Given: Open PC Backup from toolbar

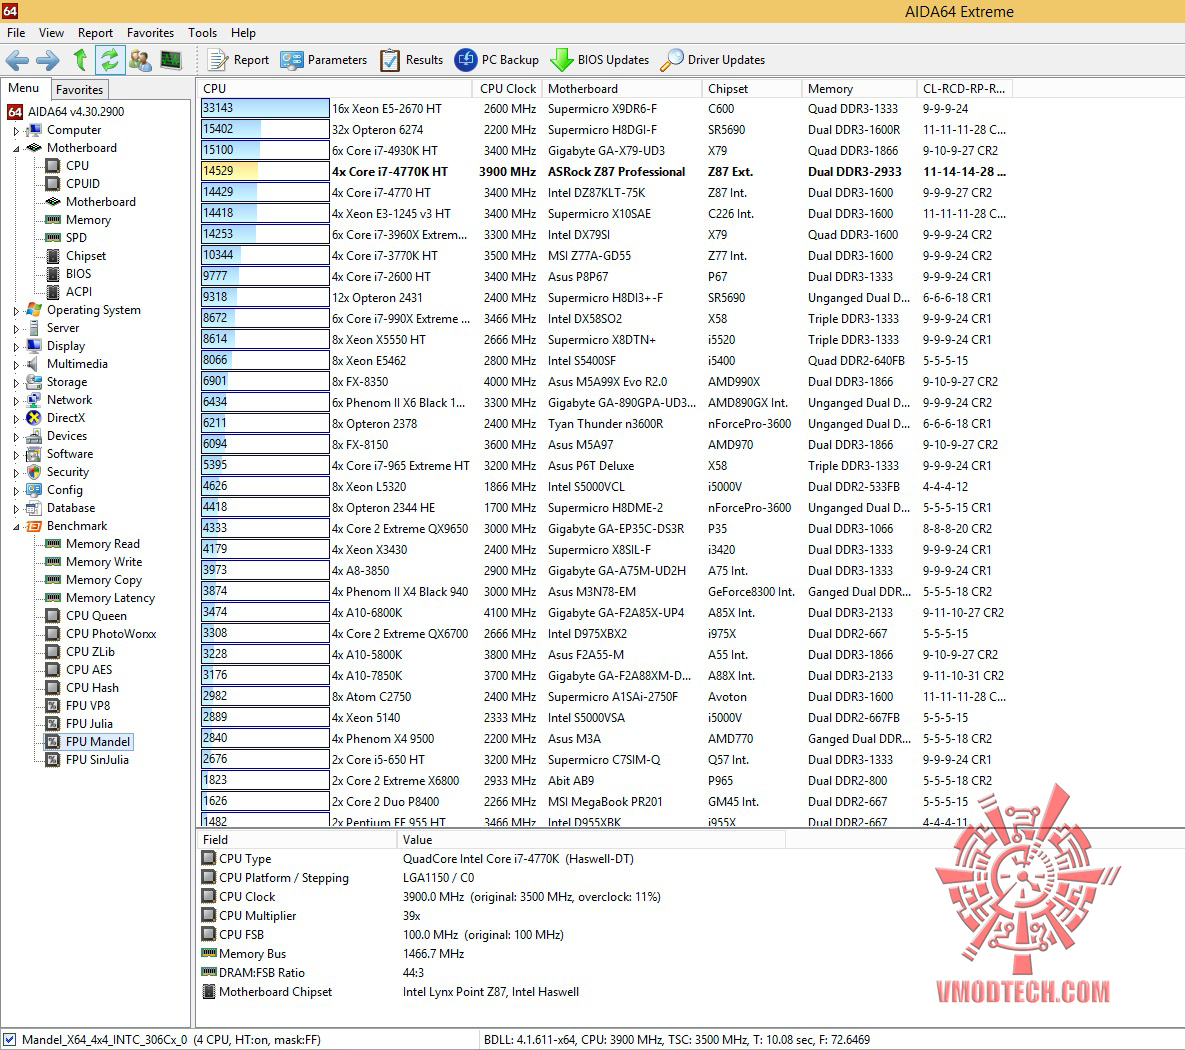Looking at the screenshot, I should tap(497, 60).
